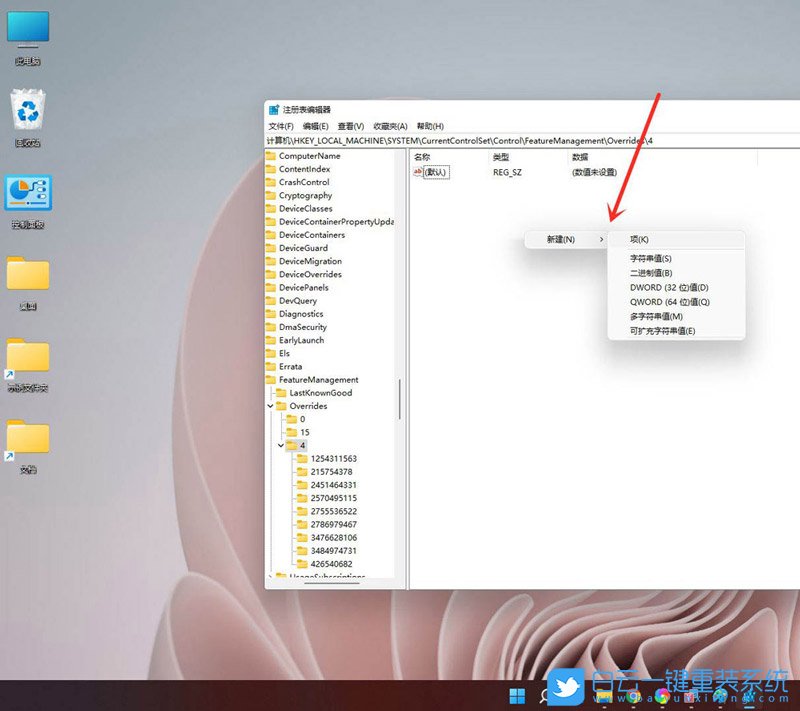Image resolution: width=800 pixels, height=711 pixels.
Task: Select the This PC desktop icon
Action: tap(27, 28)
